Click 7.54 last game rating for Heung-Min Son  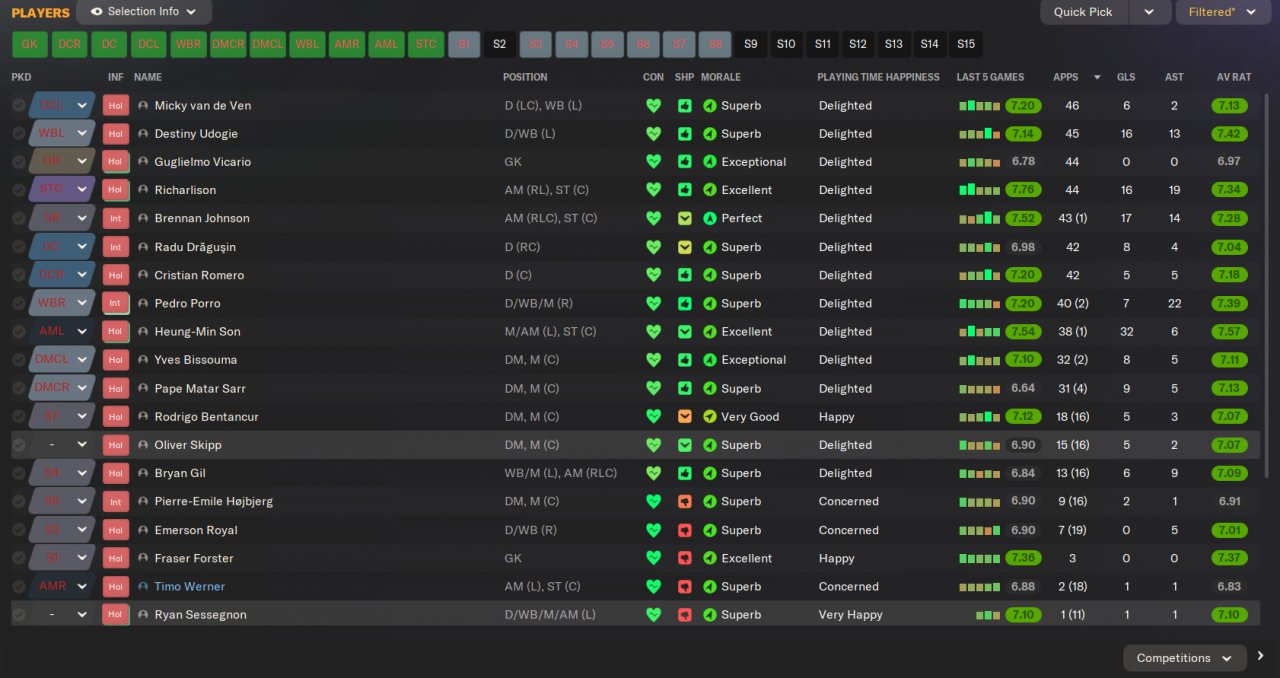[x=1023, y=332]
